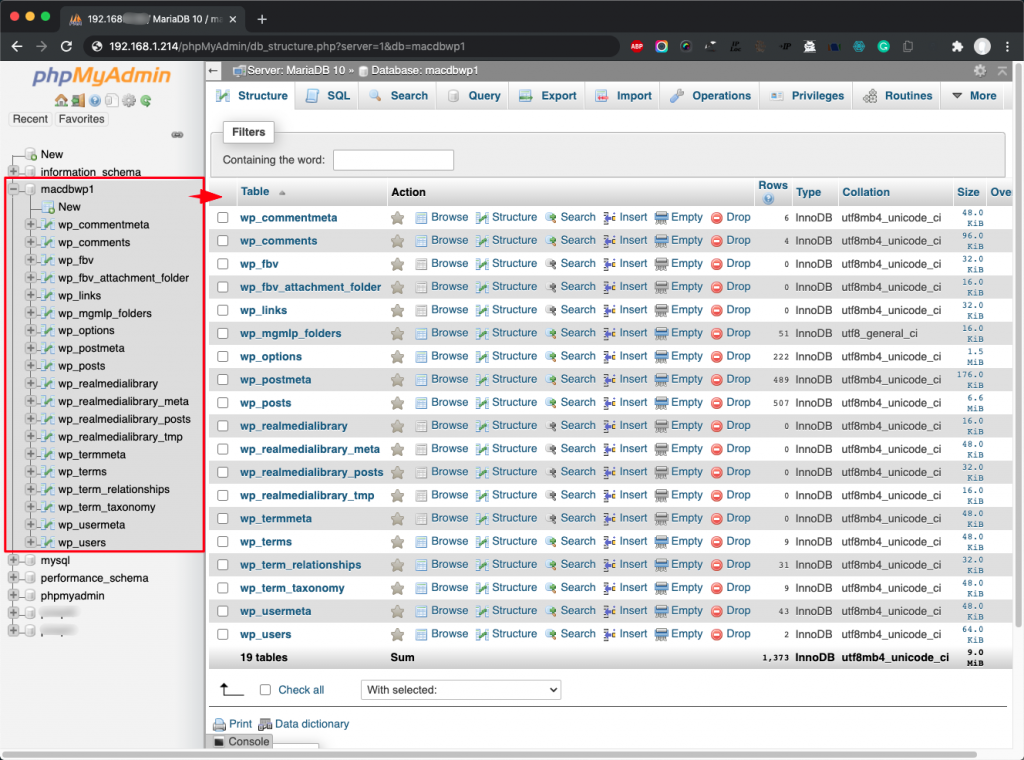Sort by the Table column header
1024x760 pixels.
point(255,191)
